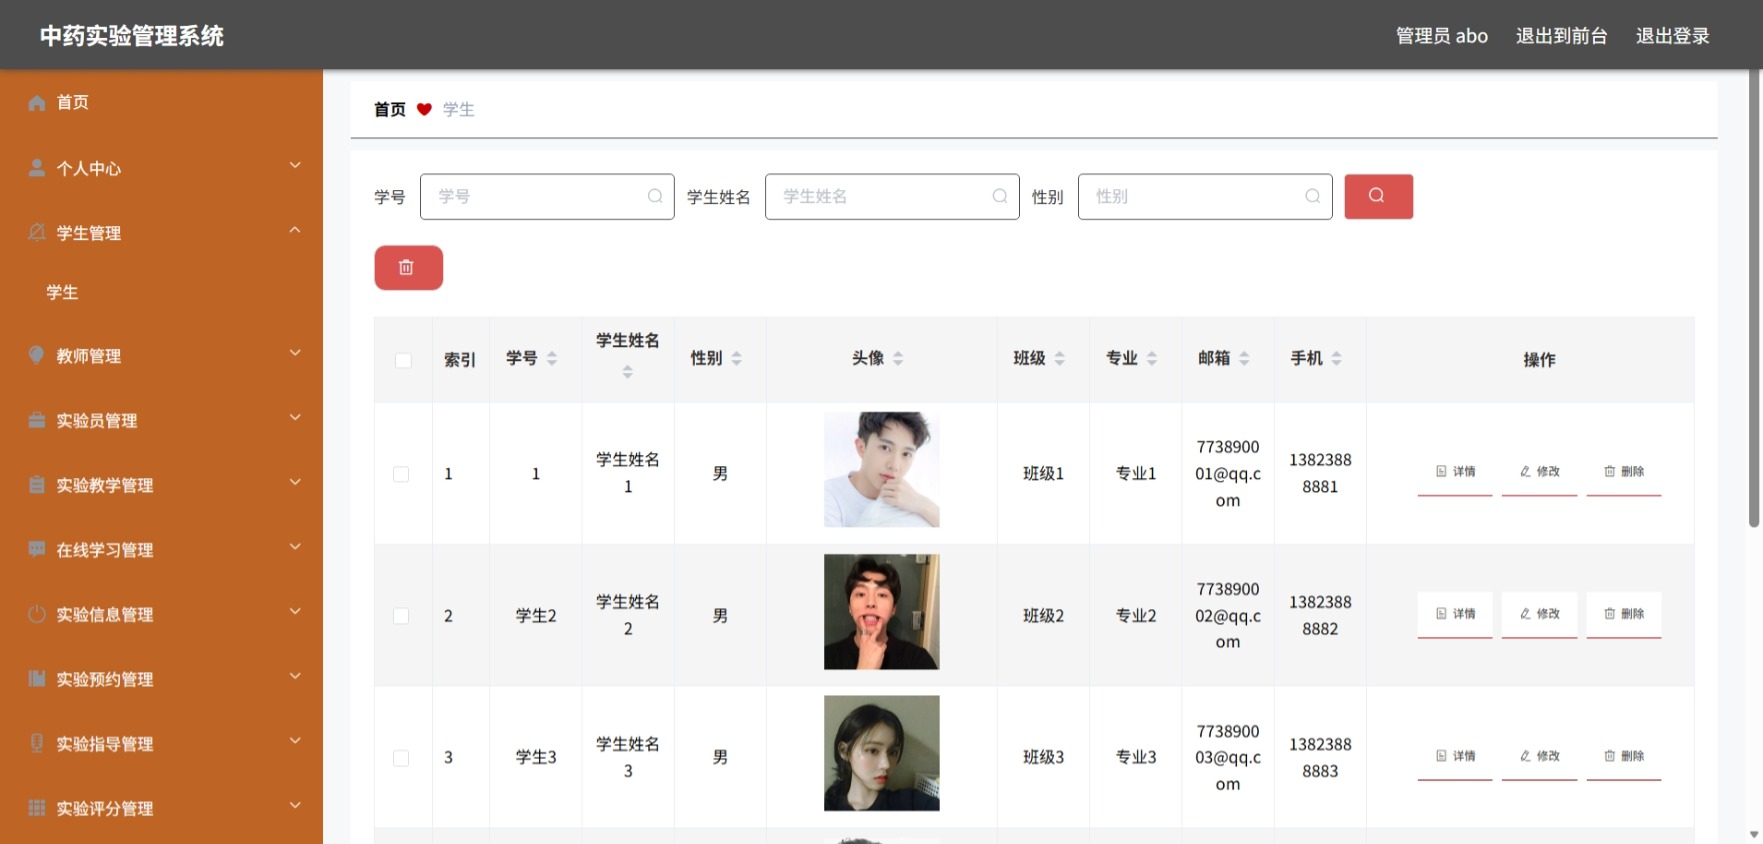Viewport: 1763px width, 844px height.
Task: Check the checkbox for row 学生姓名1
Action: (401, 474)
